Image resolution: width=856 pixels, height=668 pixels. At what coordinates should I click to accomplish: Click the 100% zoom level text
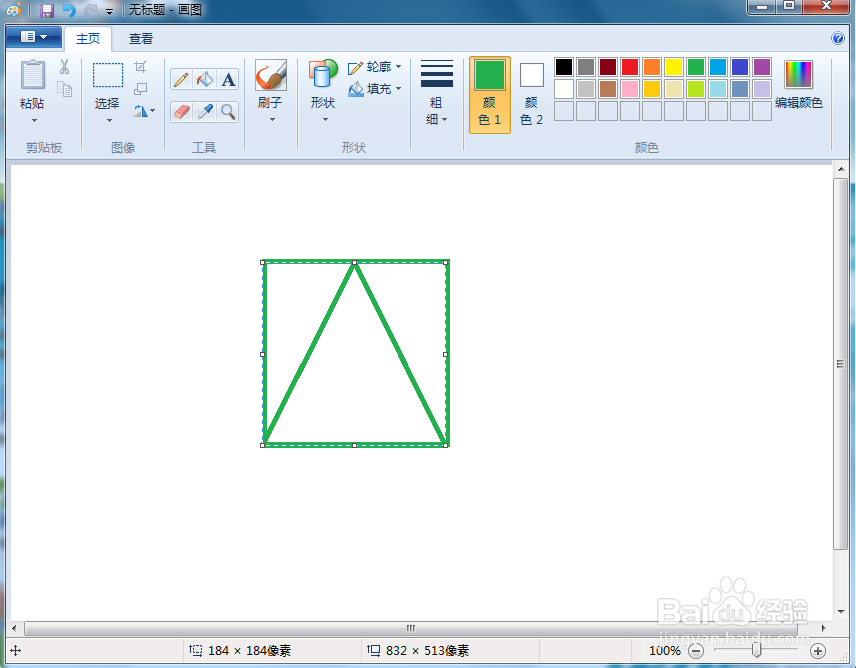coord(664,651)
